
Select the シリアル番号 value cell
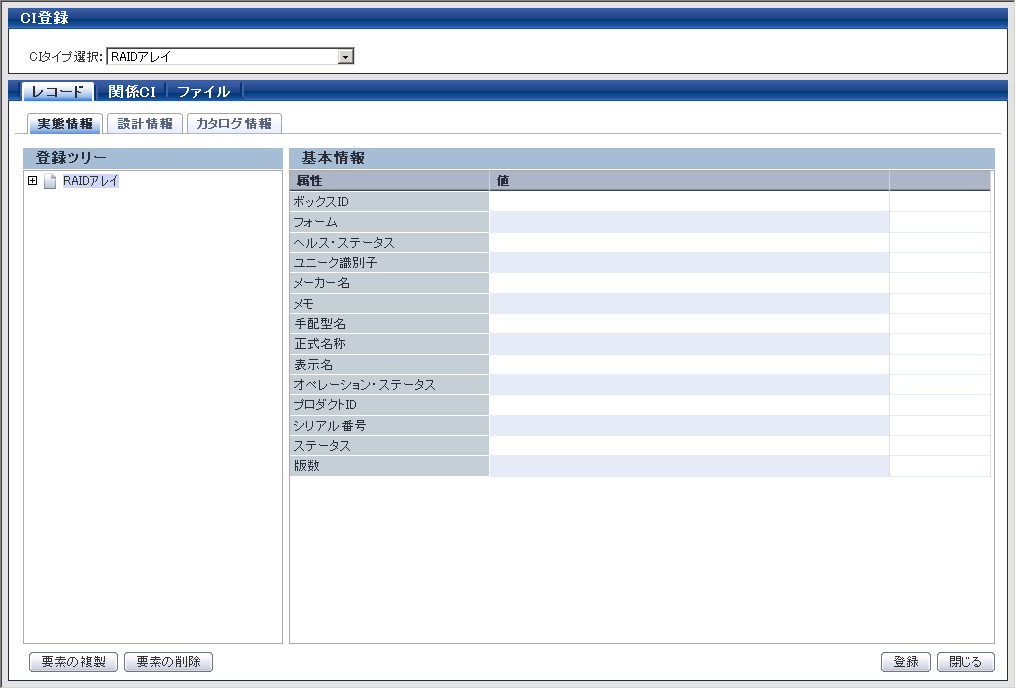(688, 426)
